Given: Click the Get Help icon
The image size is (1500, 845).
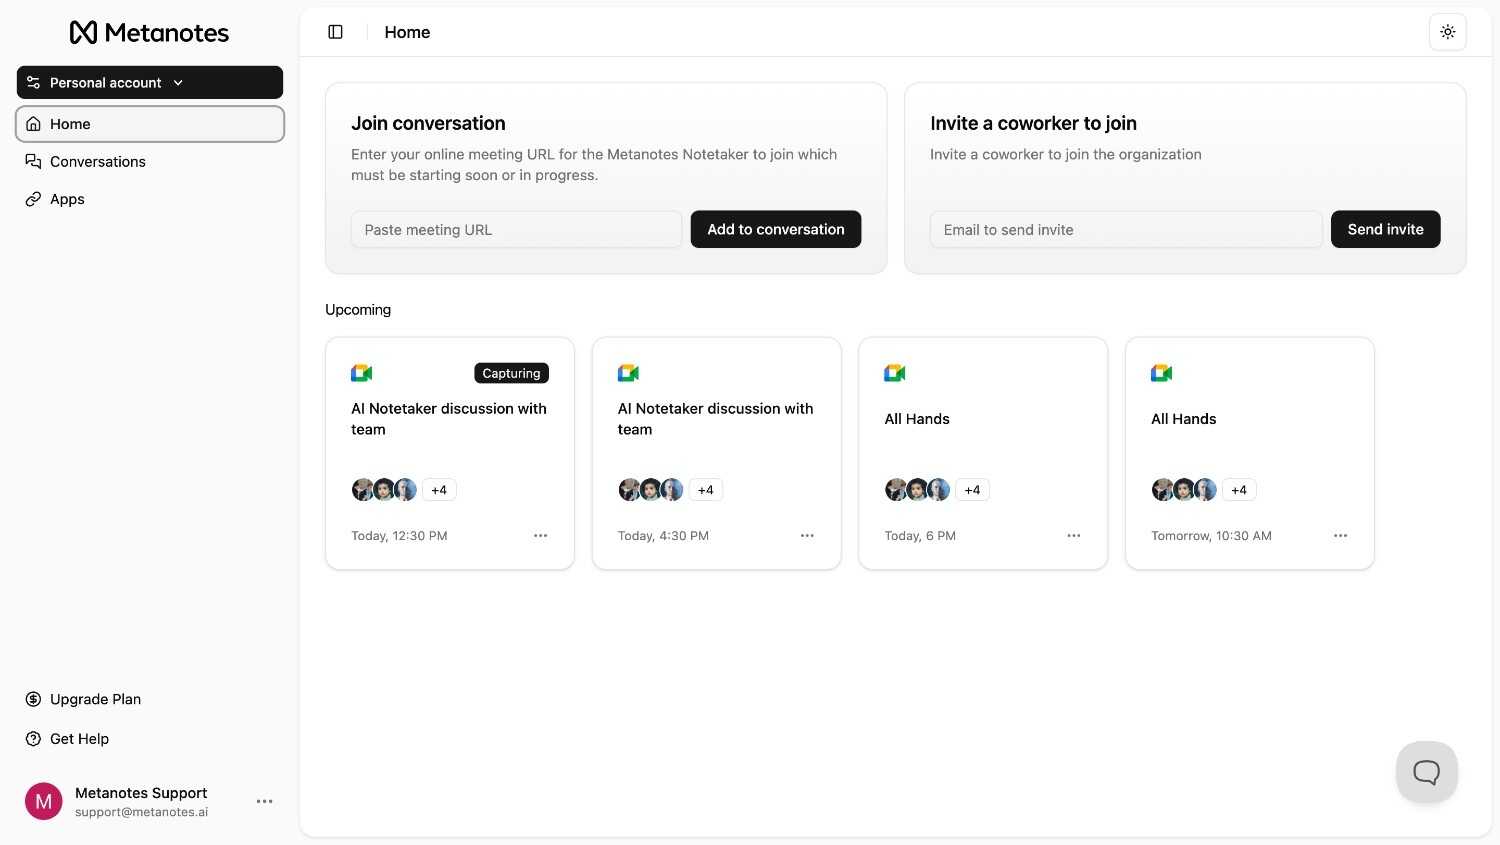Looking at the screenshot, I should pyautogui.click(x=35, y=738).
